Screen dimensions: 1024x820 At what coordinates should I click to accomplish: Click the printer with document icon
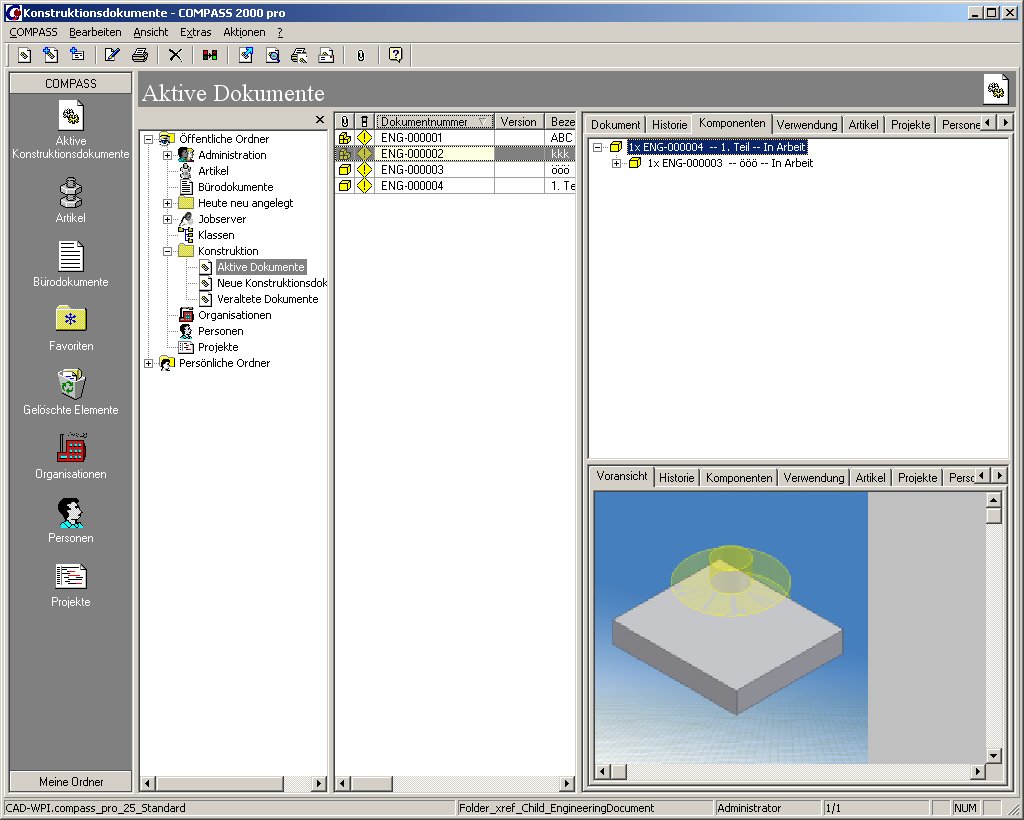299,55
